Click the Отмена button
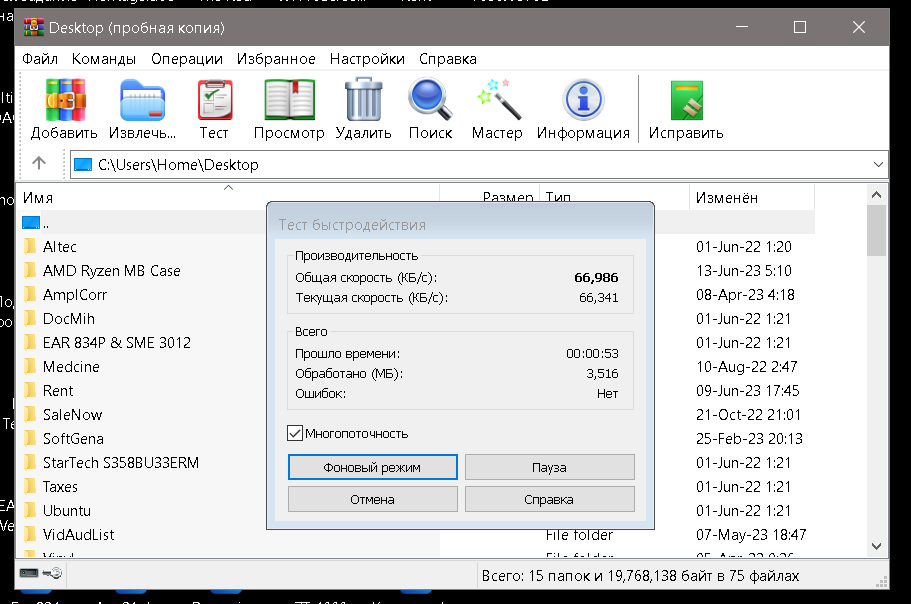 (372, 499)
